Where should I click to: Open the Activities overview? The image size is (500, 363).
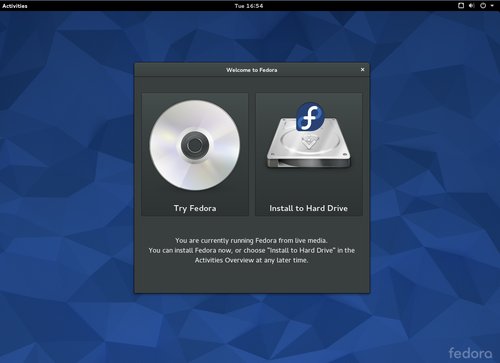point(15,6)
